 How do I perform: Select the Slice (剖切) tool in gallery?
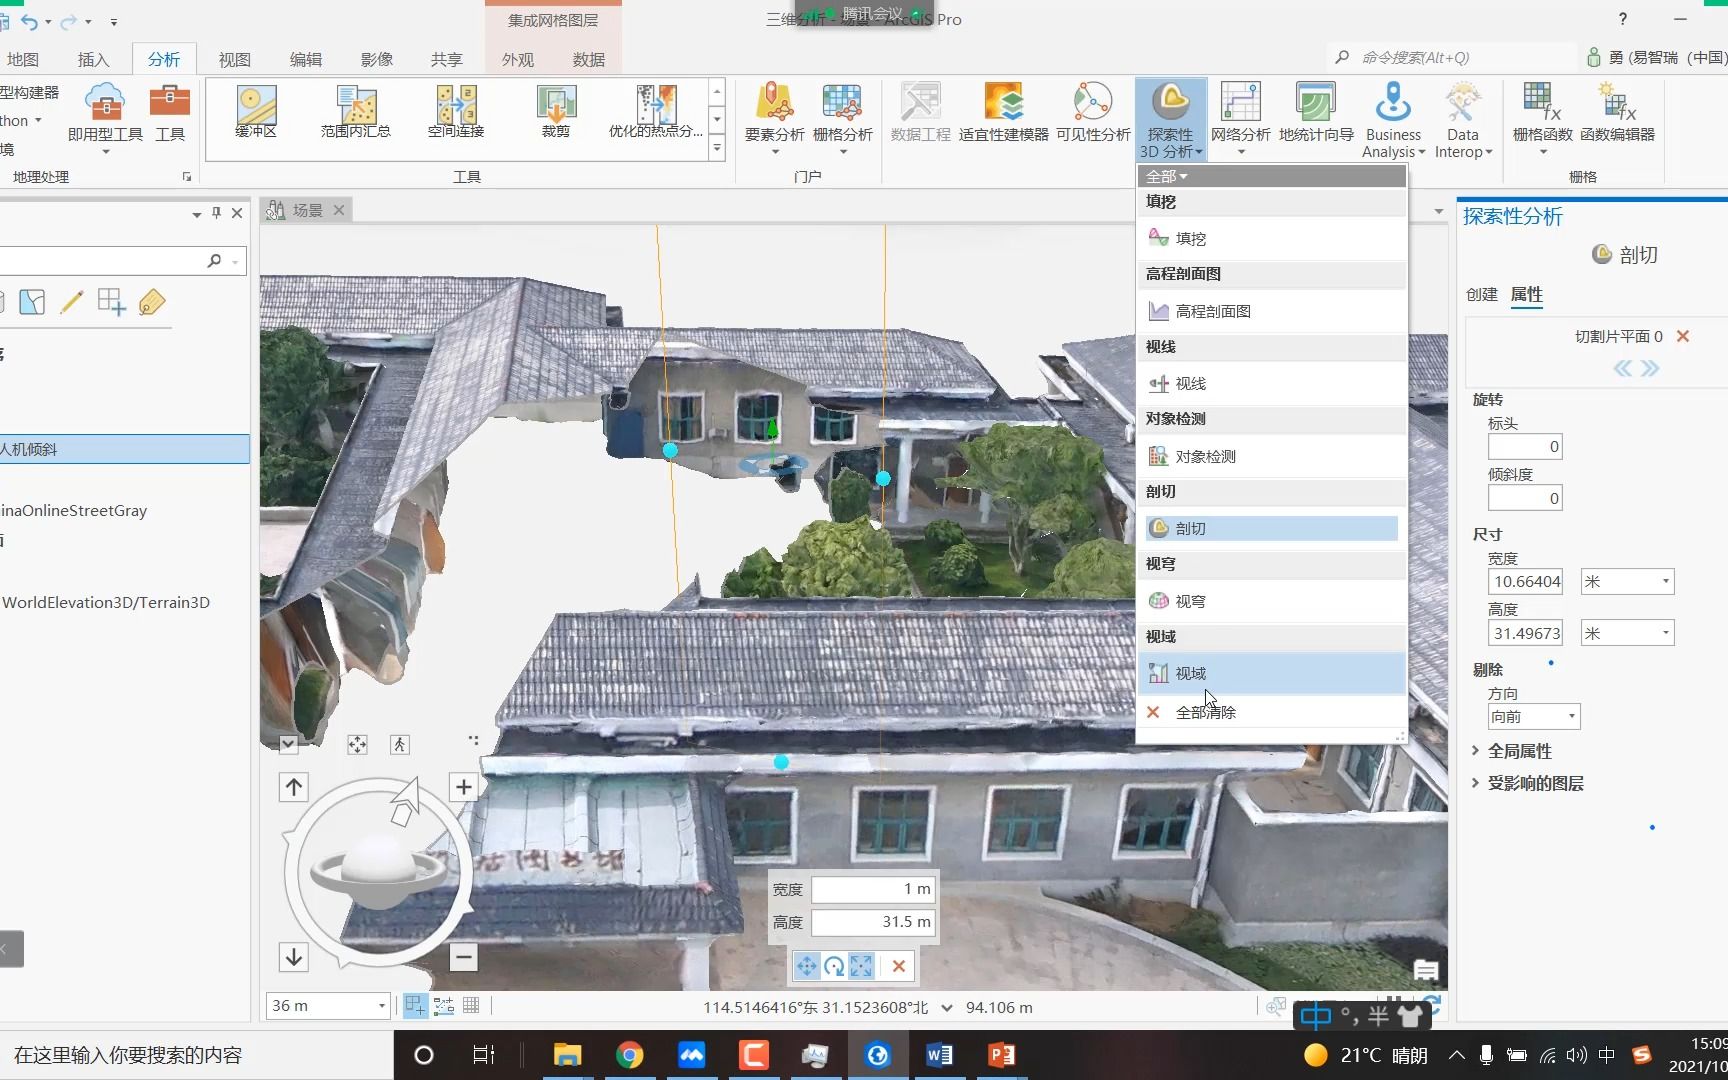[x=1272, y=528]
